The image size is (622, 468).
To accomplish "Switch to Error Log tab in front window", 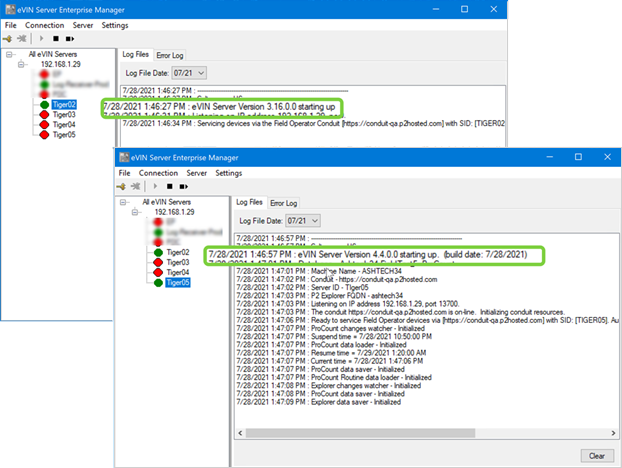I will 285,202.
